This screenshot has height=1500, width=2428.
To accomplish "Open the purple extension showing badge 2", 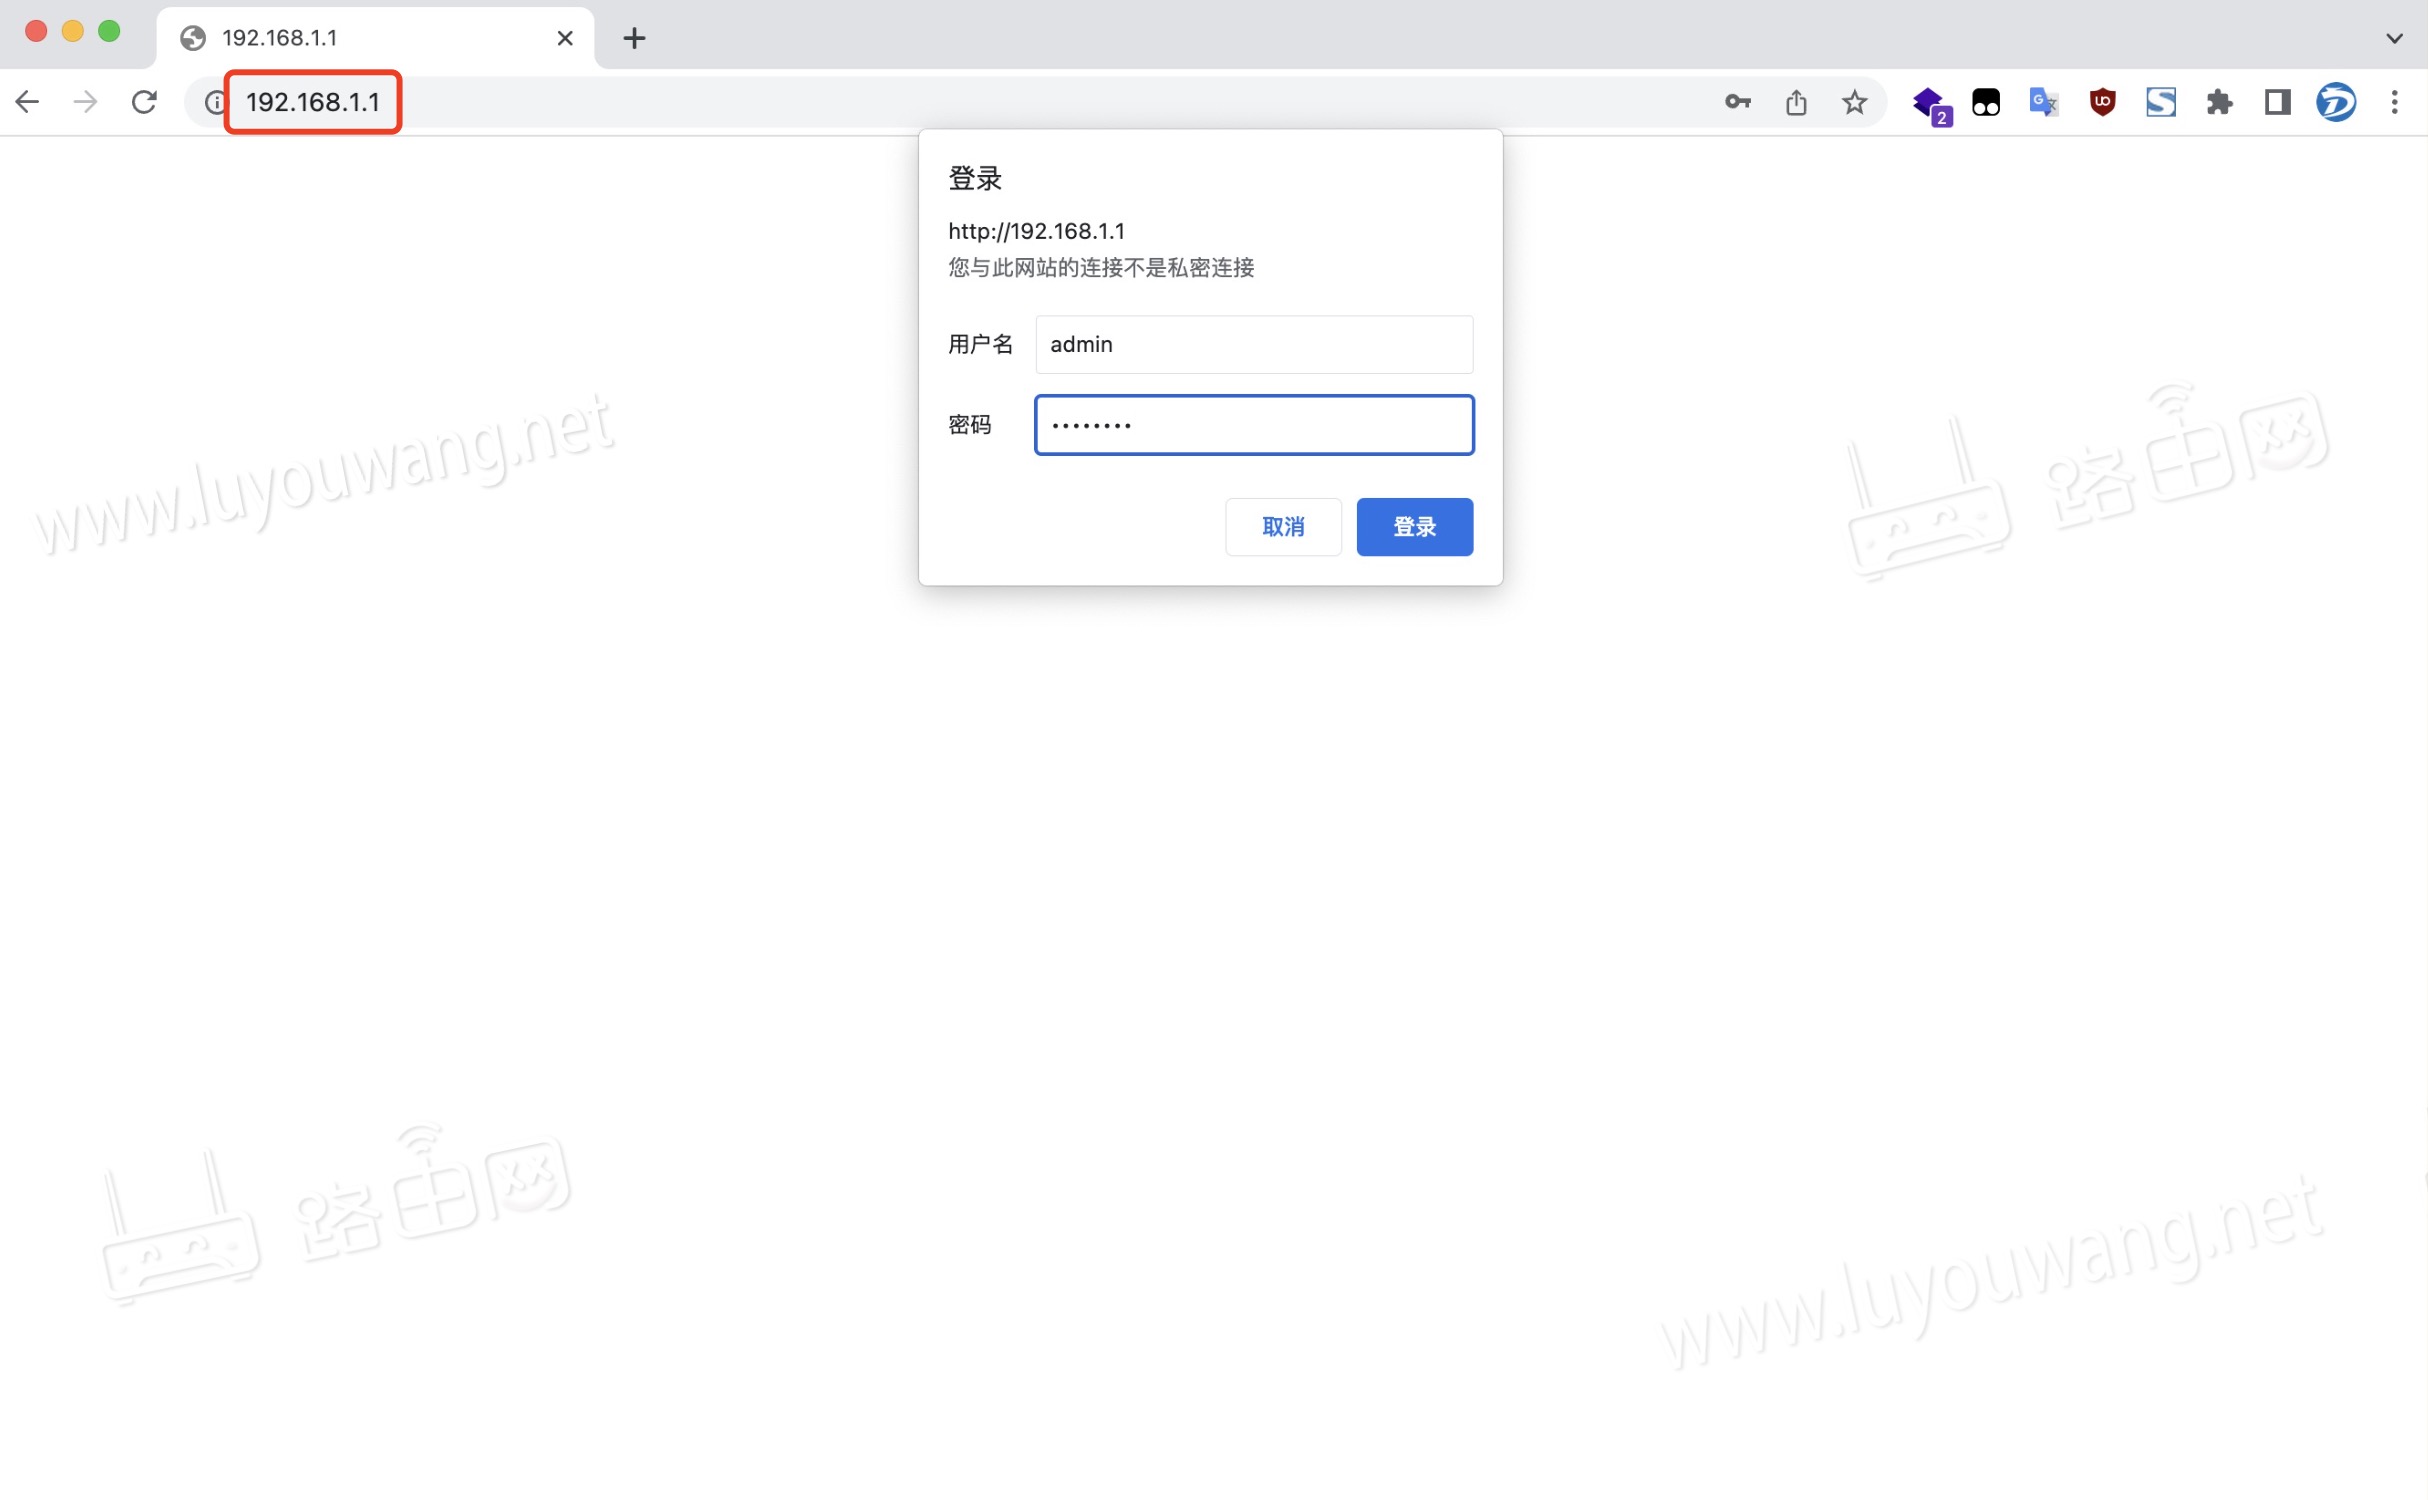I will coord(1930,101).
